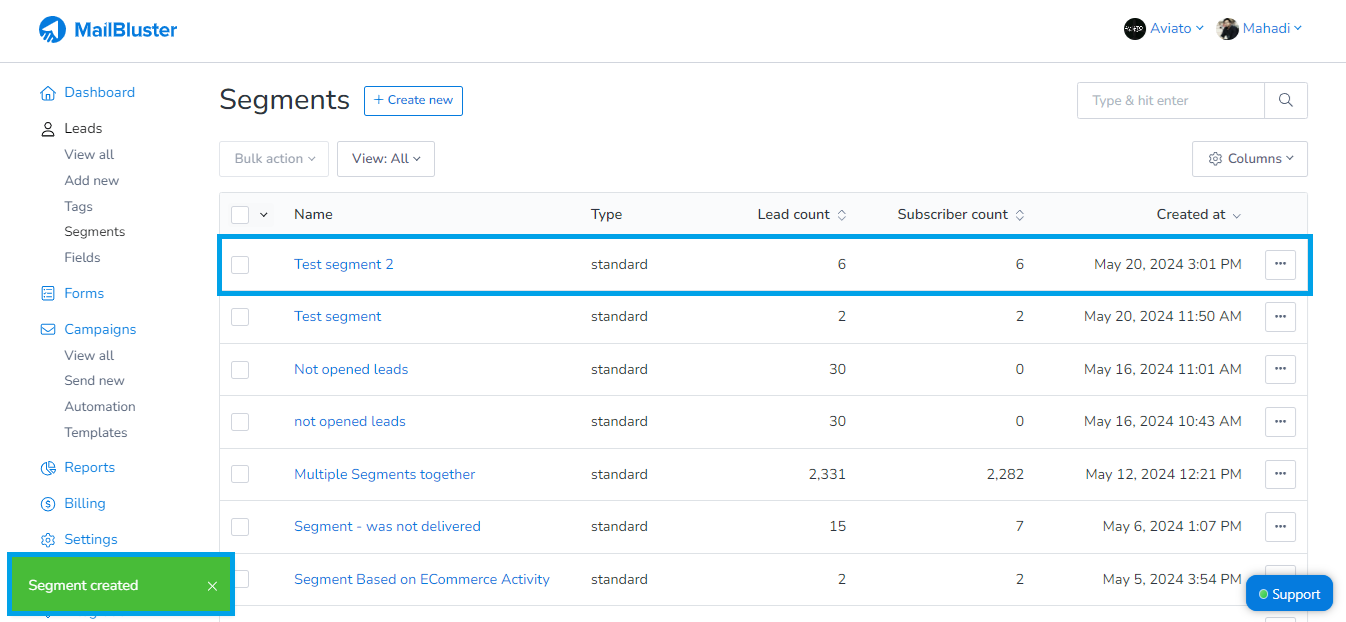Viewport: 1346px width, 622px height.
Task: Open the ellipsis menu for Test segment 2
Action: 1280,264
